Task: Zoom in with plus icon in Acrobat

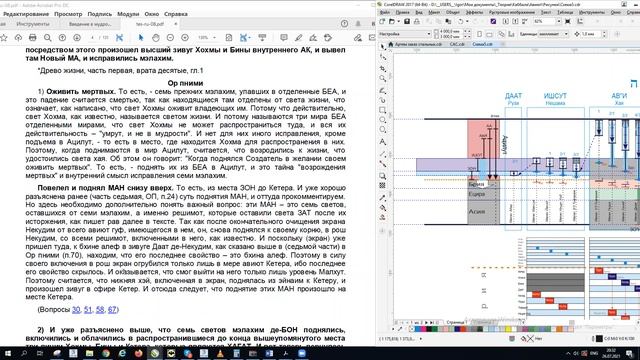Action: (185, 38)
